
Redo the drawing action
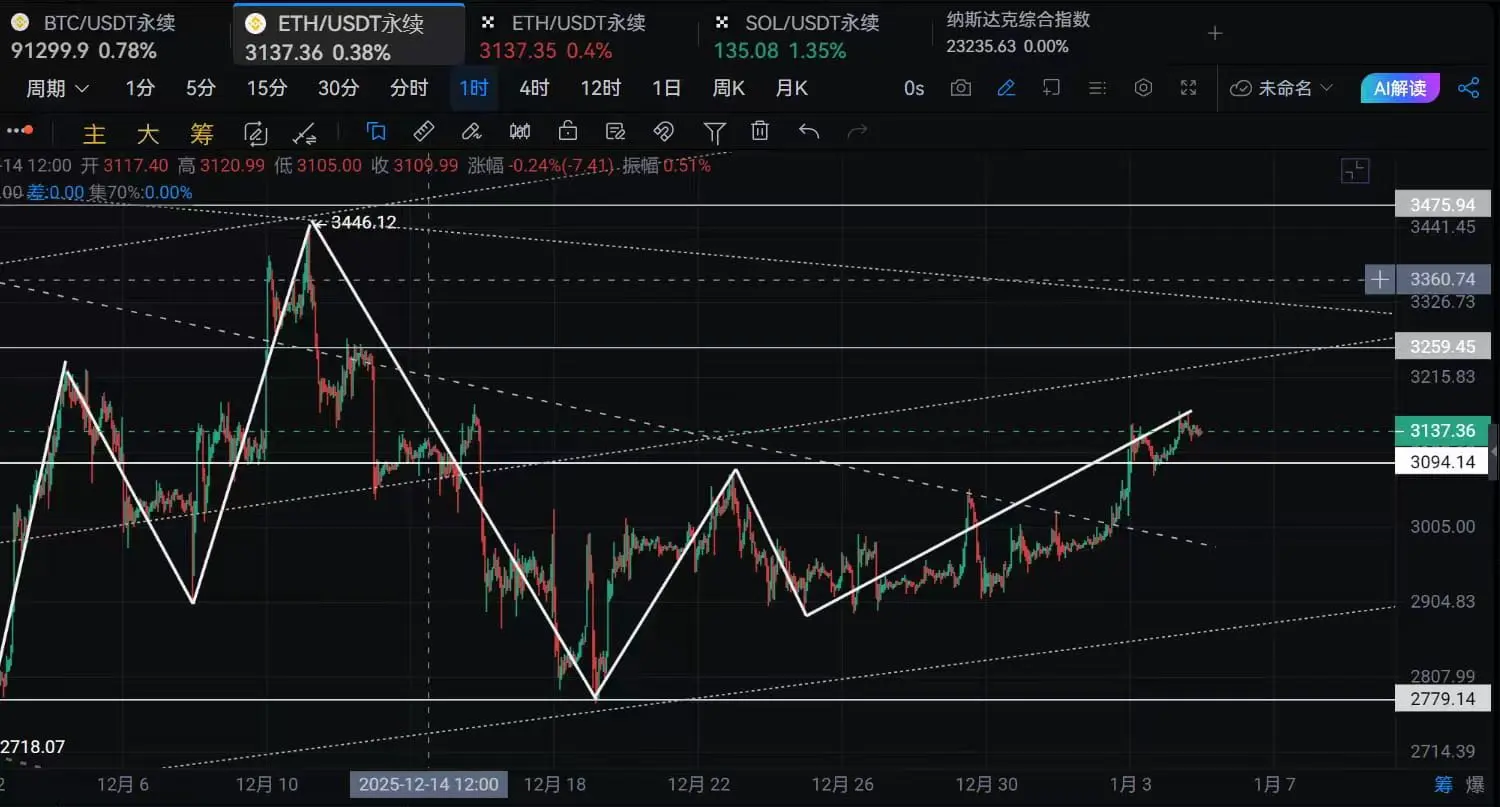click(x=857, y=131)
